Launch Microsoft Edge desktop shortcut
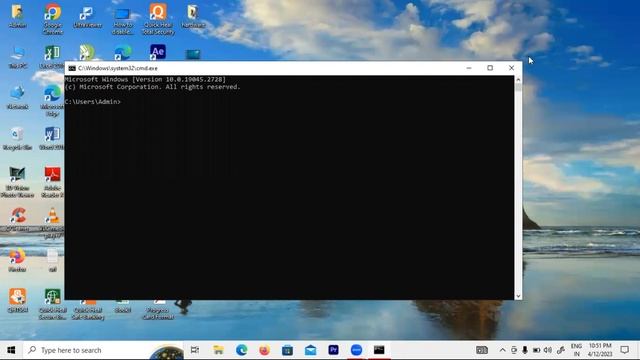Screen dimensions: 640x360 [52, 100]
